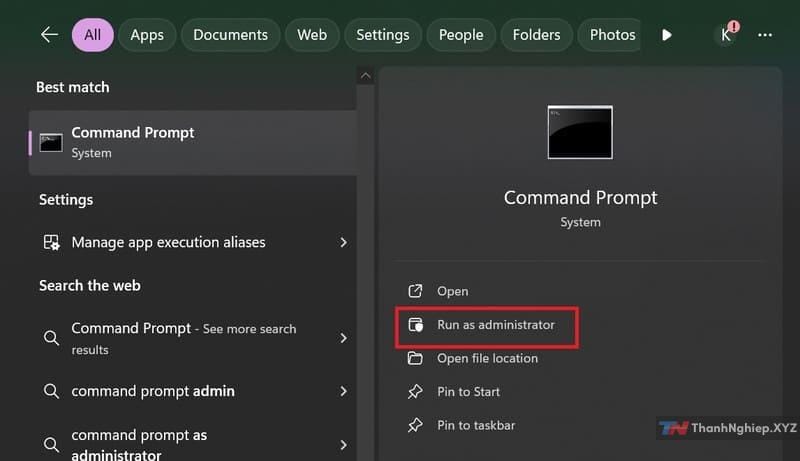Switch to the Apps filter

pyautogui.click(x=147, y=35)
